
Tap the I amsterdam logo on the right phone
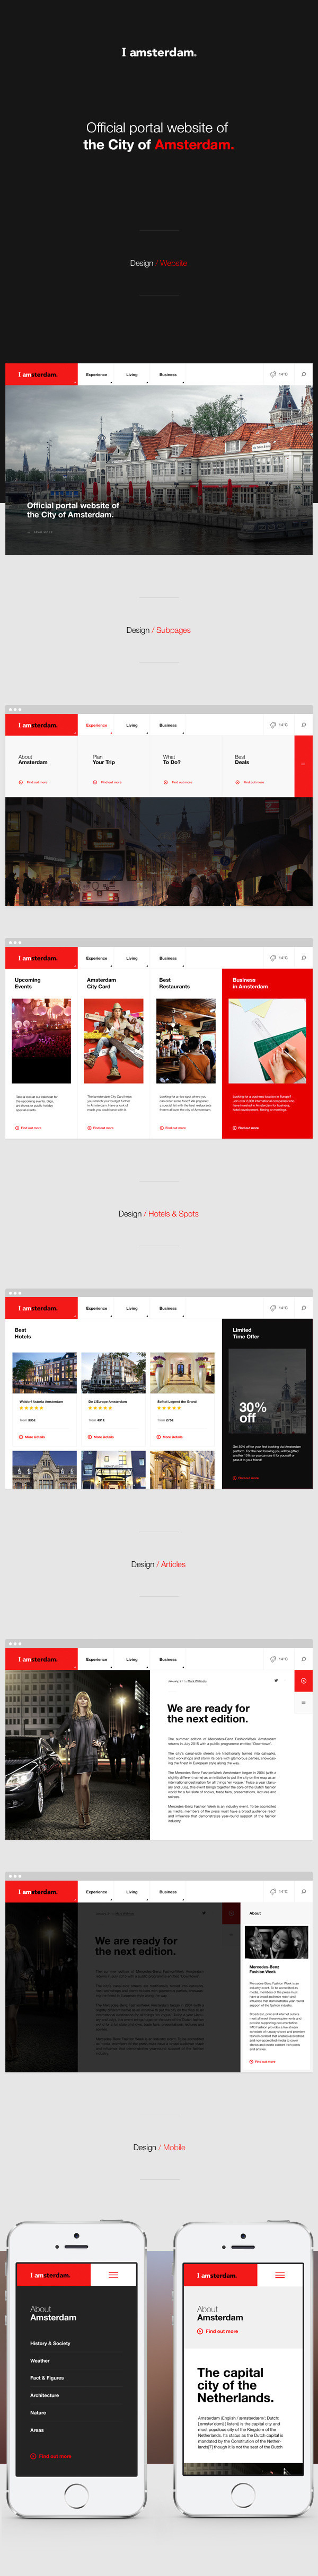pyautogui.click(x=217, y=2275)
